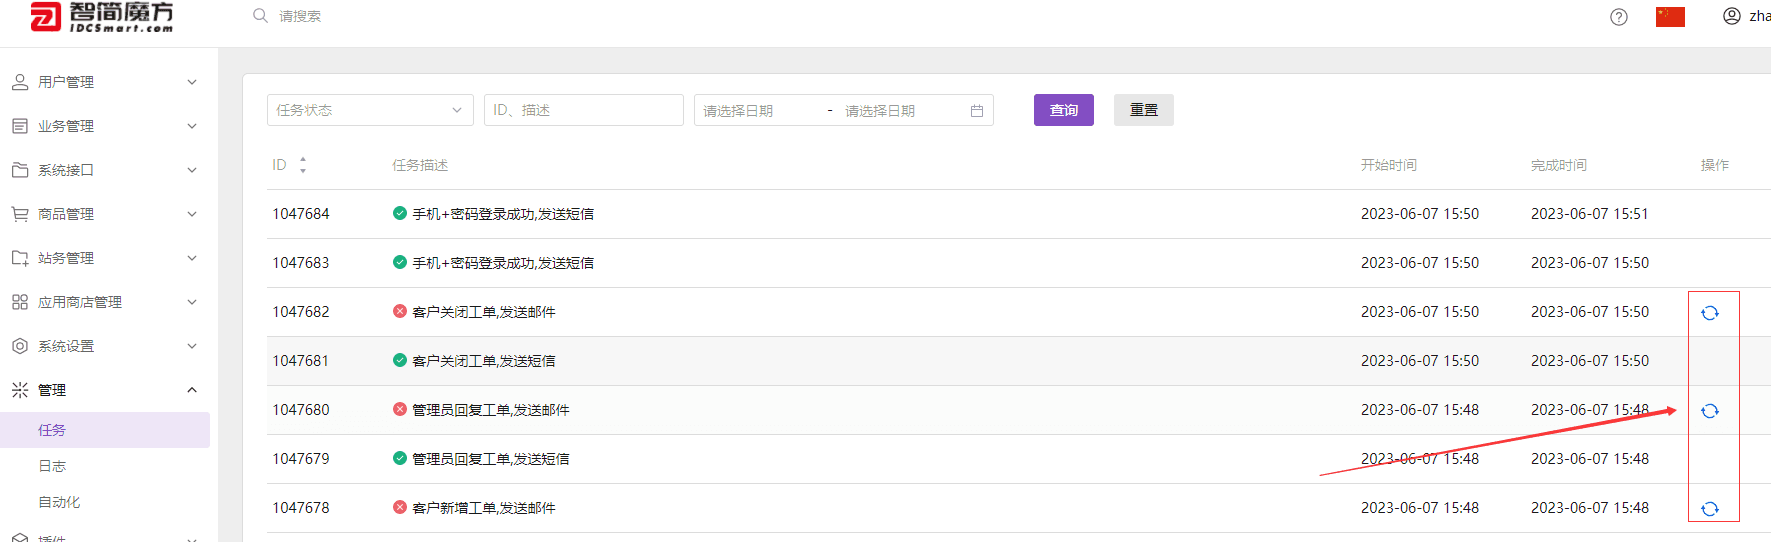This screenshot has height=542, width=1771.
Task: Click the search magnifier icon
Action: pyautogui.click(x=260, y=16)
